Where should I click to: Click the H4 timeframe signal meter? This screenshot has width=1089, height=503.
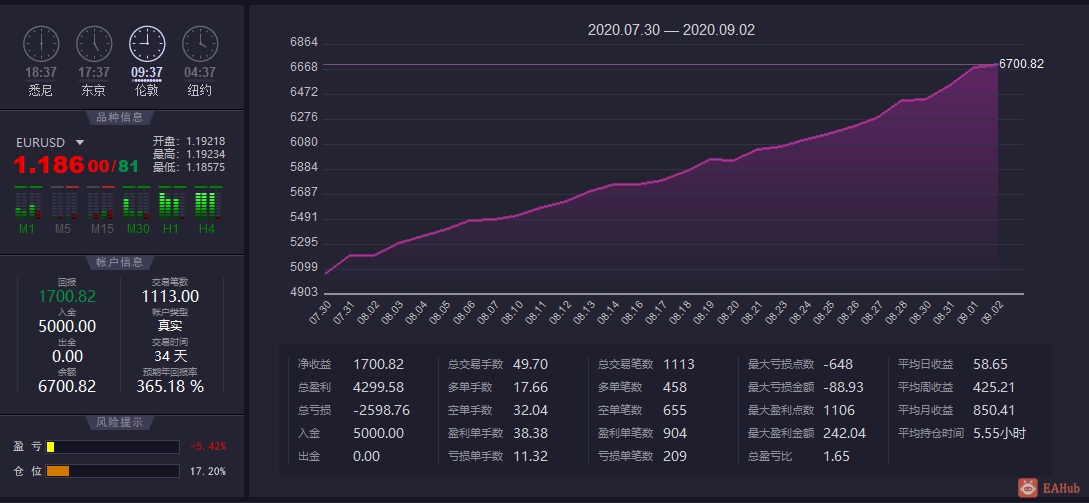pyautogui.click(x=208, y=204)
